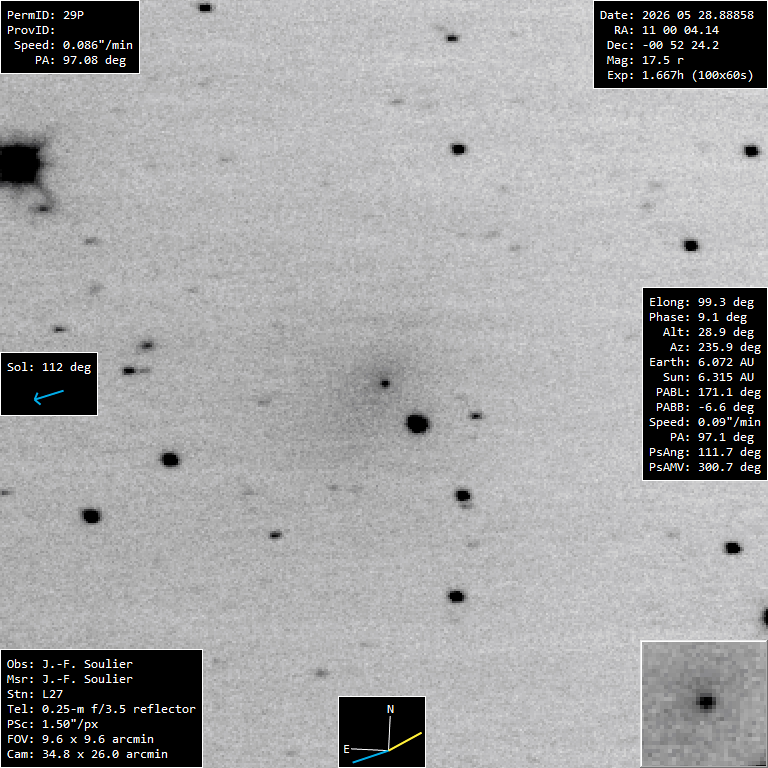Select the "PermID: 29P" text
The height and width of the screenshot is (768, 768).
pos(46,15)
